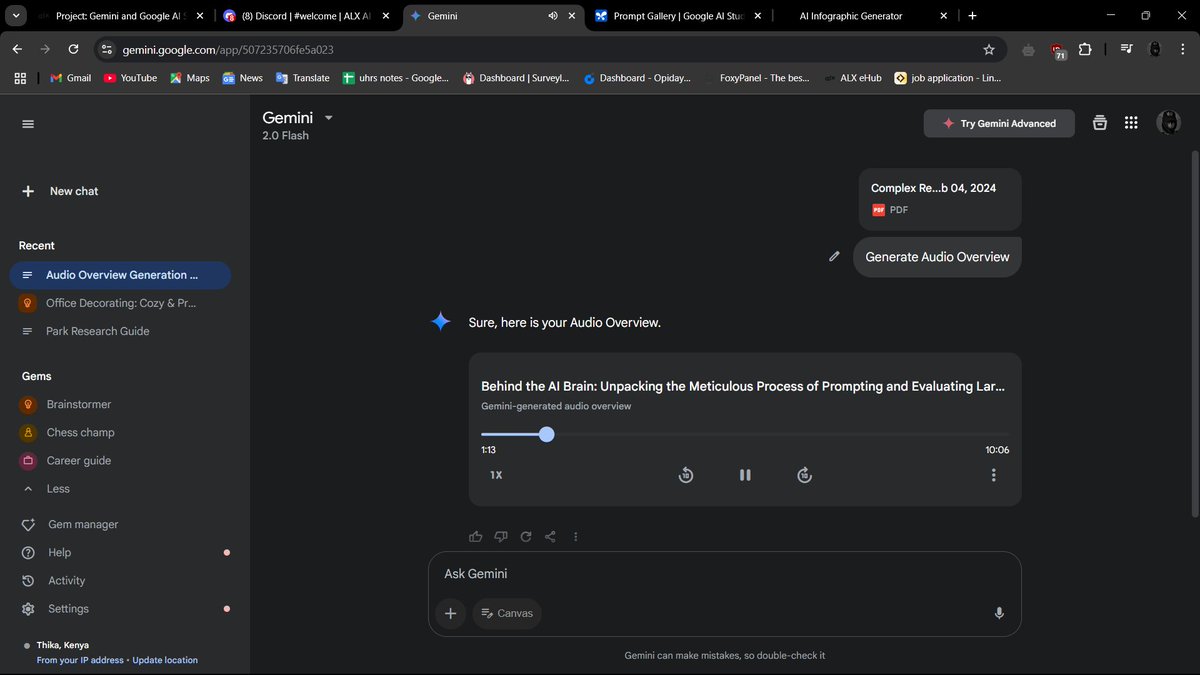Skip audio forward 10 seconds
The image size is (1200, 675).
[804, 475]
